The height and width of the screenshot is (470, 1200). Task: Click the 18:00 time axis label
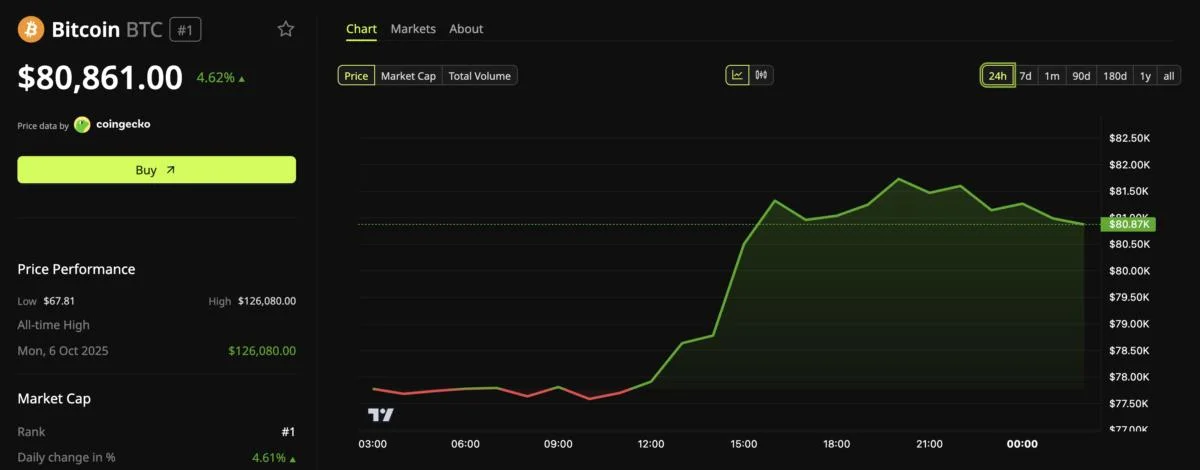point(837,444)
